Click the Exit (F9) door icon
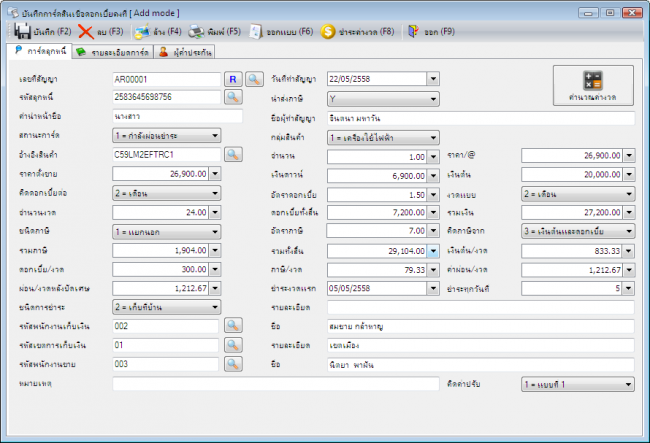The image size is (650, 443). (x=413, y=31)
